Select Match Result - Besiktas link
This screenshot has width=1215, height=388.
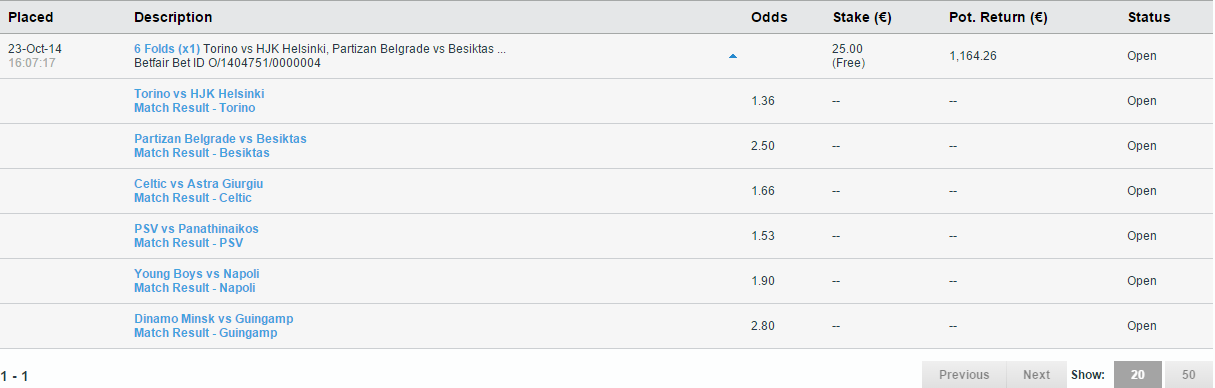(x=202, y=153)
